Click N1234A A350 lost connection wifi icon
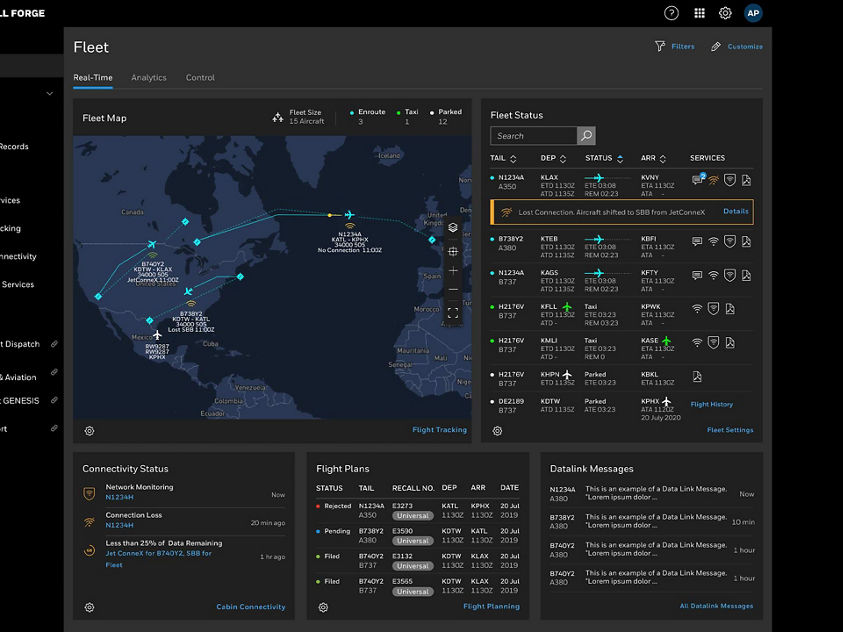843x632 pixels. click(713, 181)
